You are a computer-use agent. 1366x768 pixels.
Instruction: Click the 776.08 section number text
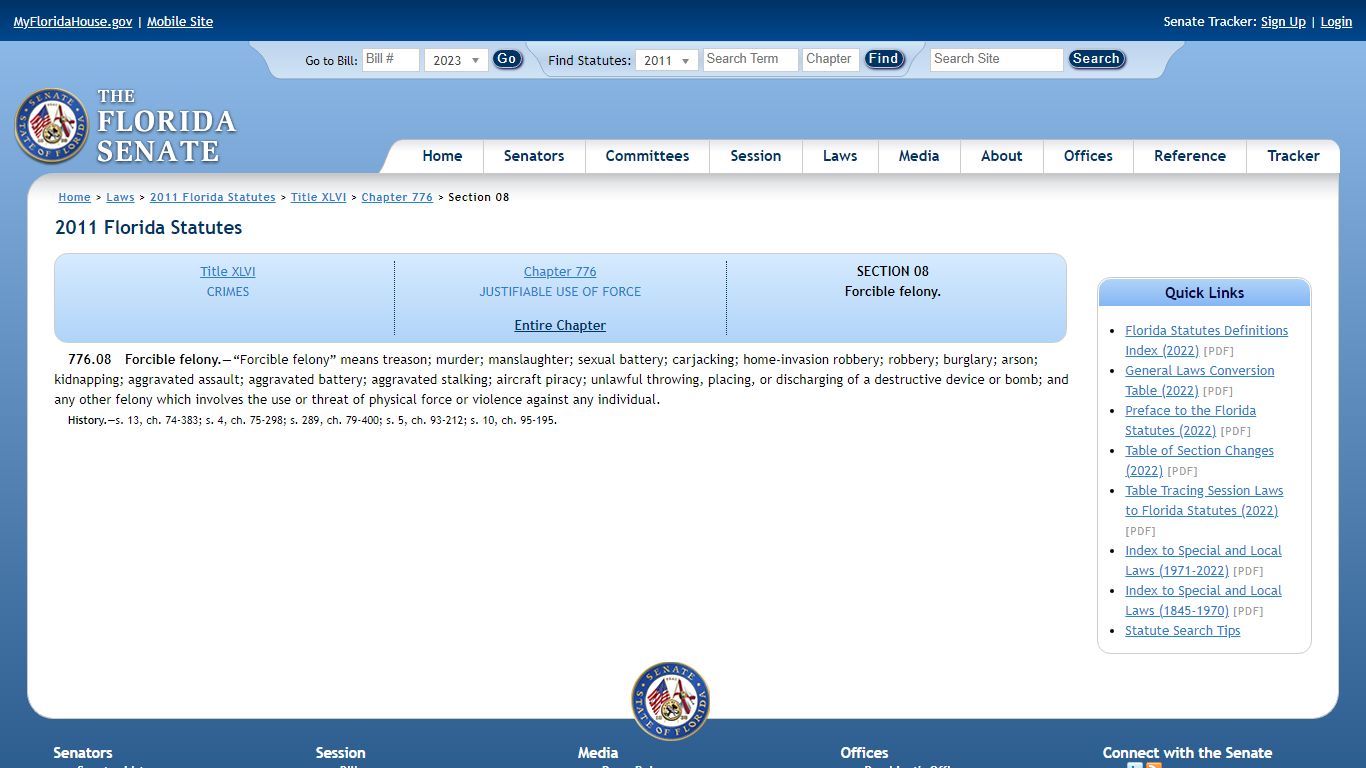[90, 359]
